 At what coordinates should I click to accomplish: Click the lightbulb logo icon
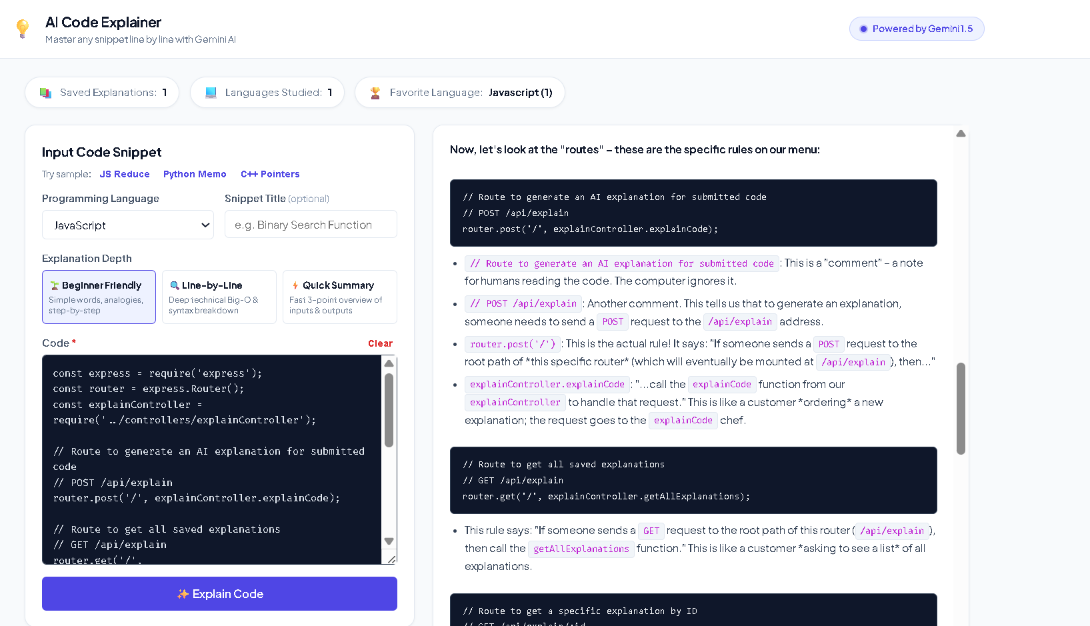[x=23, y=28]
